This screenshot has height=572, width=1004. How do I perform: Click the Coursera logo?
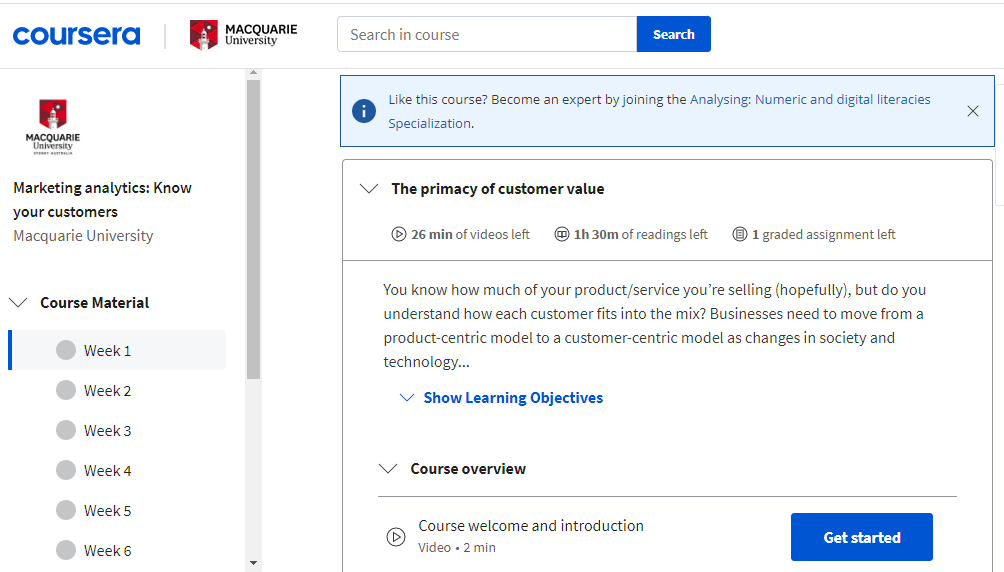point(76,35)
